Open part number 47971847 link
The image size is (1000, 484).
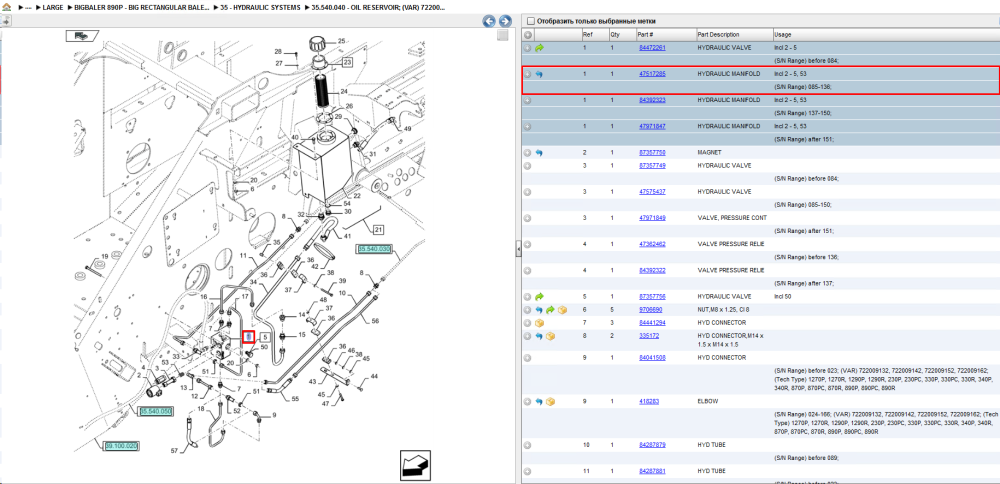click(652, 126)
